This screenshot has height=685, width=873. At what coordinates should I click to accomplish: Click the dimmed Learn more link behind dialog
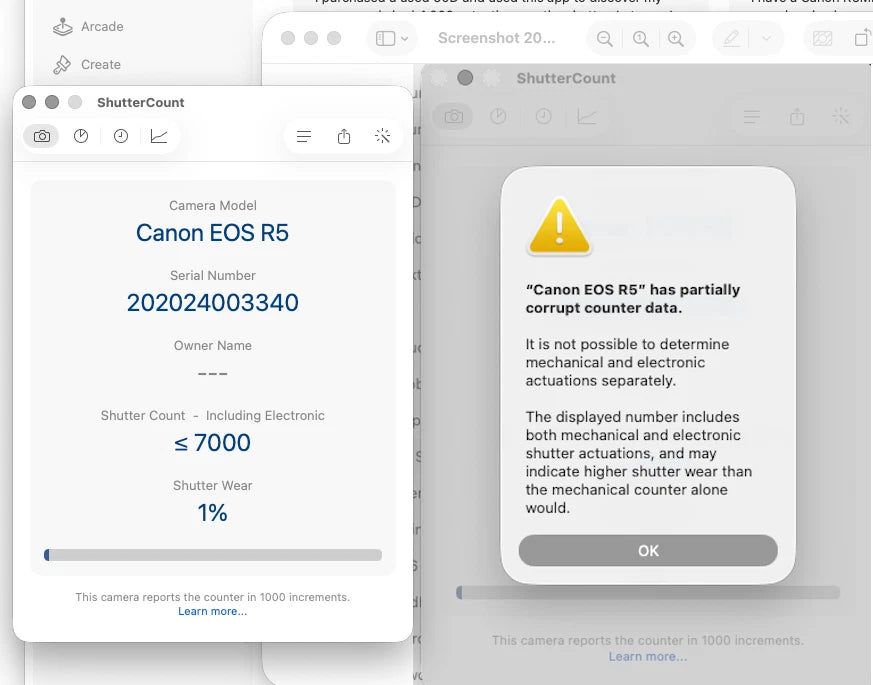pyautogui.click(x=648, y=657)
